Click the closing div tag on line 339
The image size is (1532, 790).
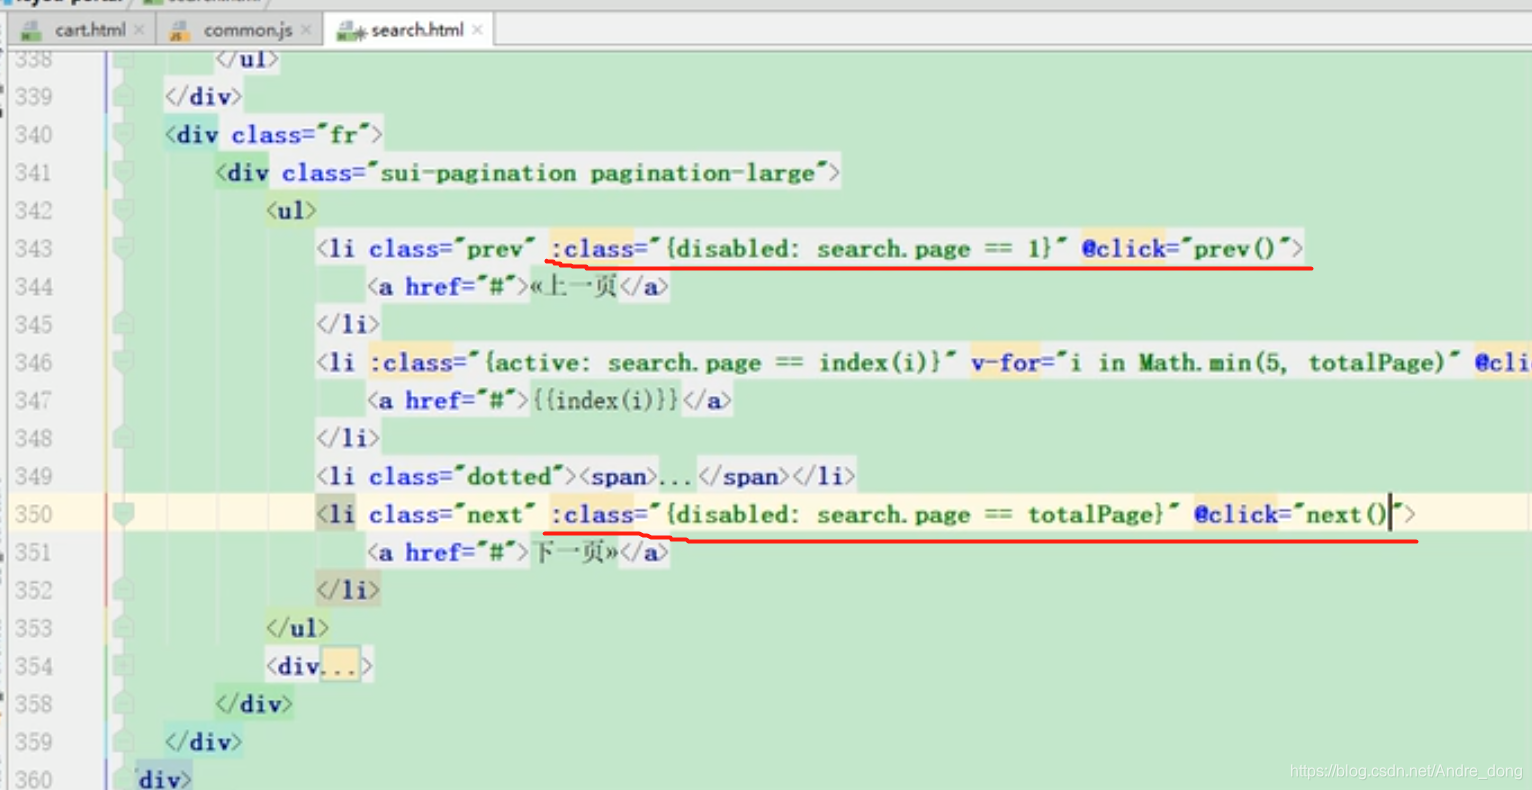coord(204,96)
